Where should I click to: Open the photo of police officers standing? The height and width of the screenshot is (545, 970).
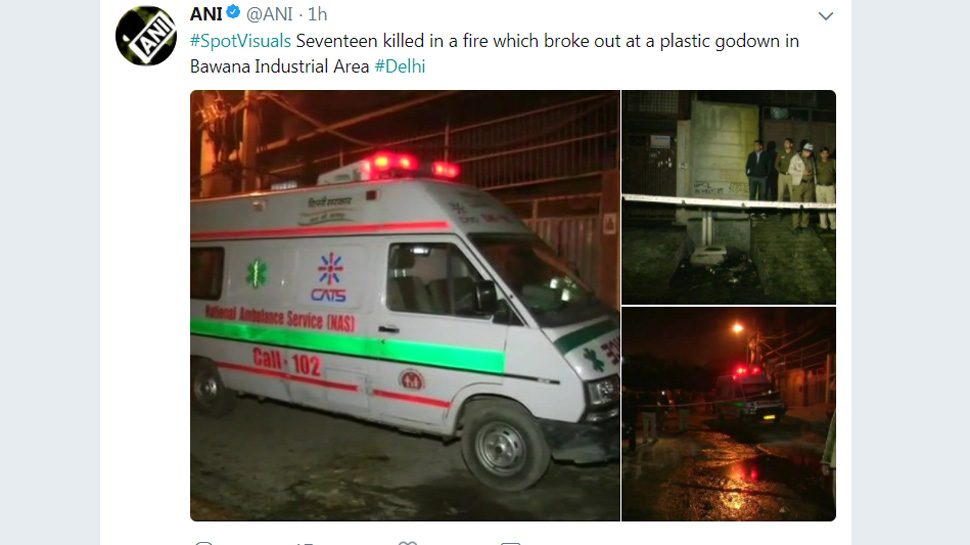[729, 197]
